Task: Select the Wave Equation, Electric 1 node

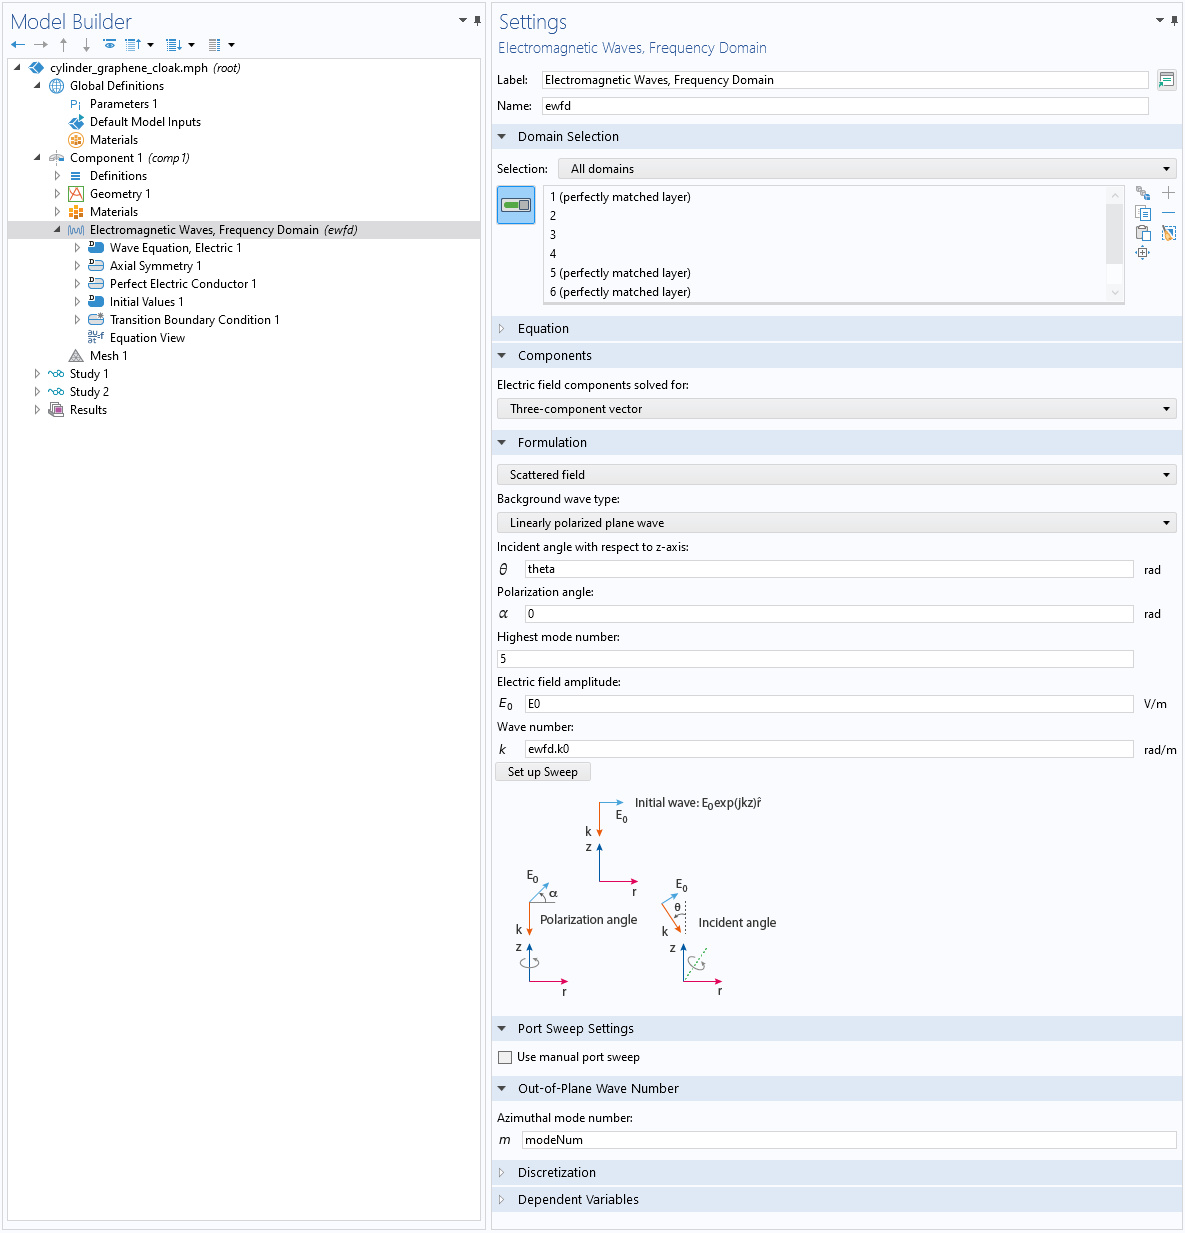Action: tap(176, 248)
